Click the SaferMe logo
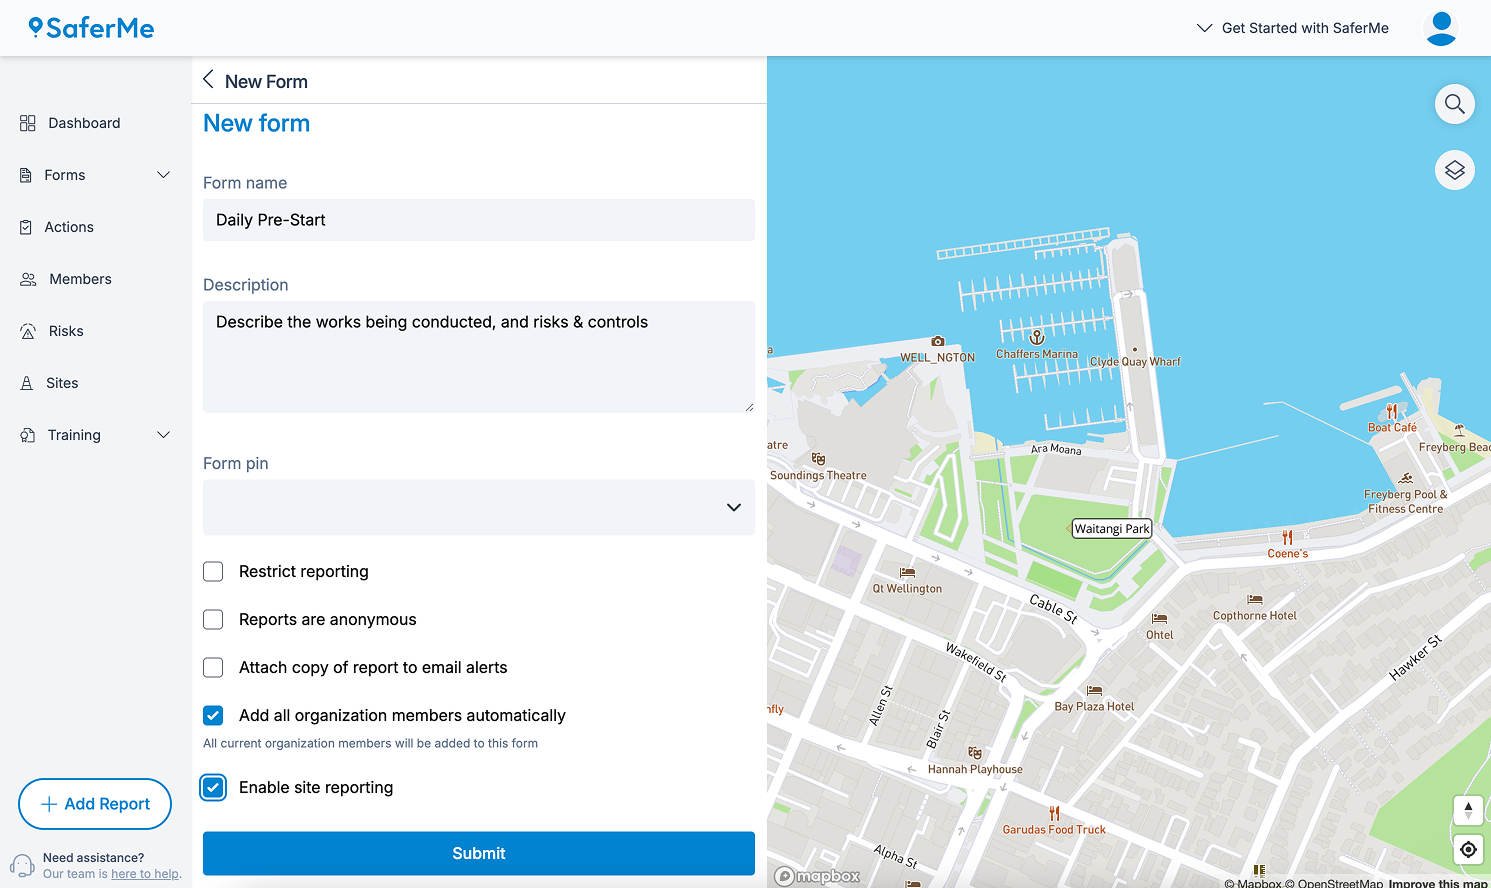 91,28
